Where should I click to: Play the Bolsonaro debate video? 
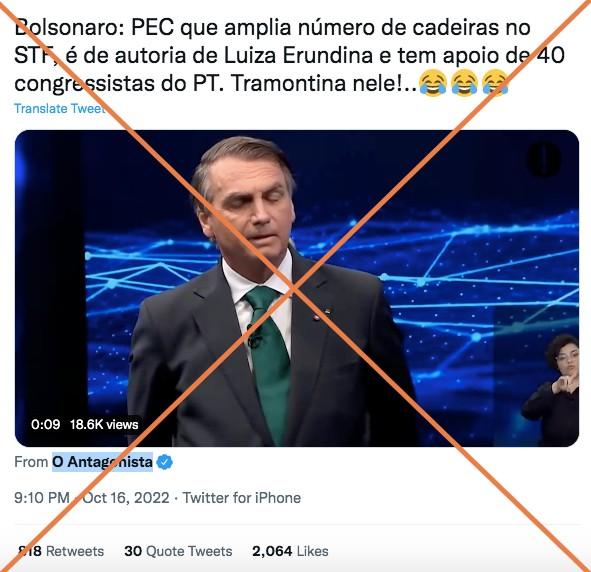coord(297,288)
